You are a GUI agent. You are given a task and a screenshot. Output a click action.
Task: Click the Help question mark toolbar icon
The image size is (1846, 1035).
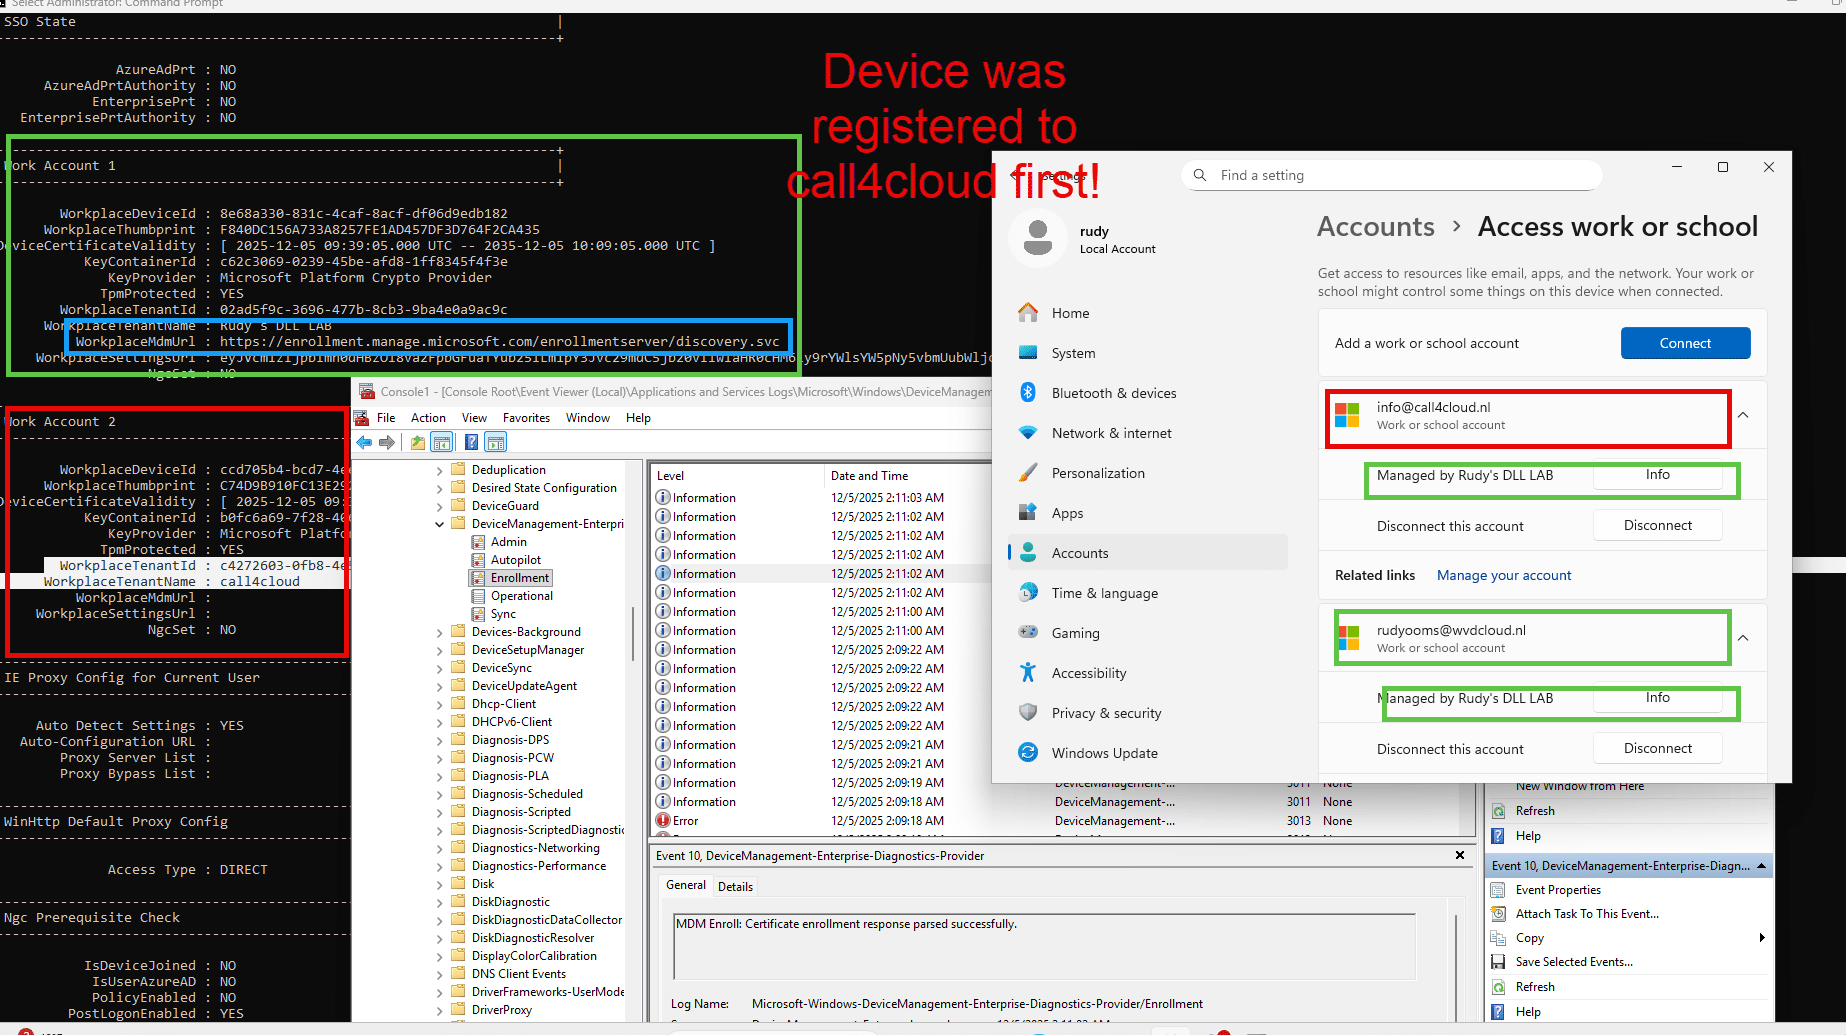(471, 441)
